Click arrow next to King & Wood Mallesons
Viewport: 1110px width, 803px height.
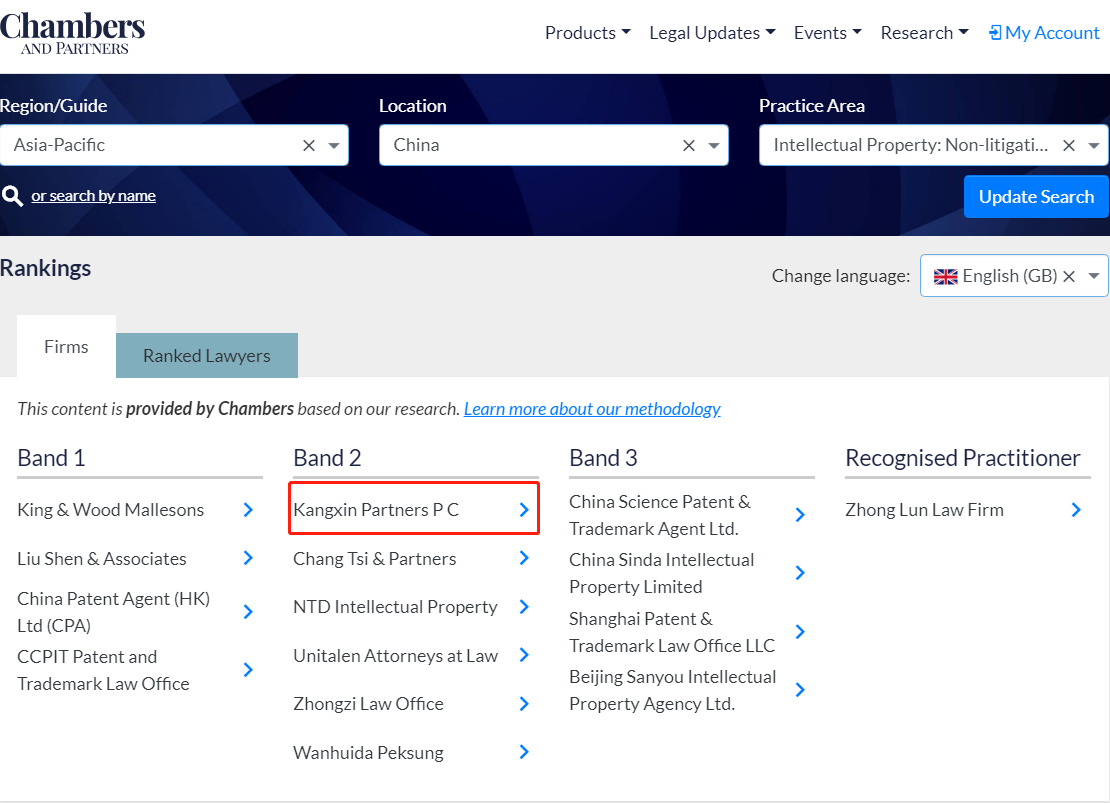(x=248, y=510)
